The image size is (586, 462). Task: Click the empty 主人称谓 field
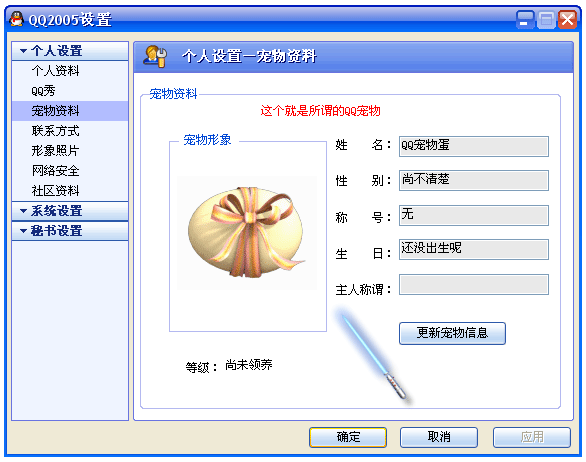point(474,285)
